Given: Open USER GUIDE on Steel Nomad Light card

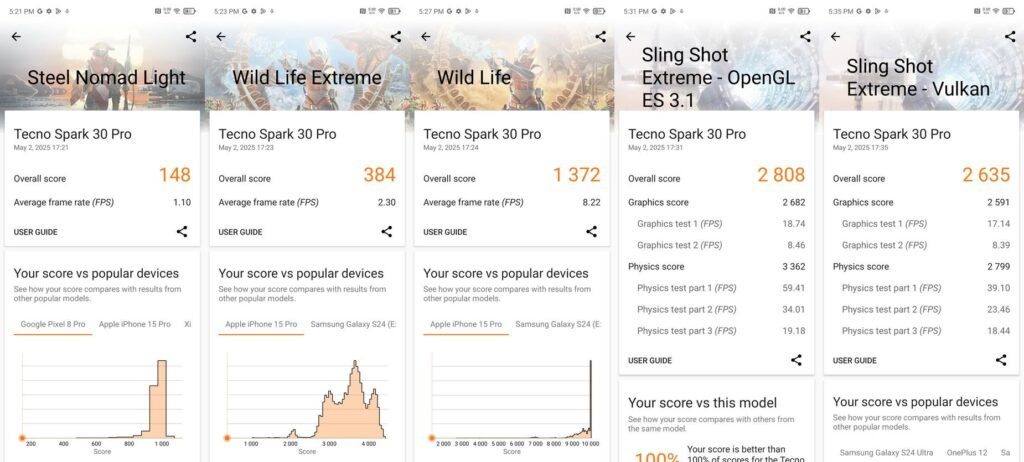Looking at the screenshot, I should click(35, 232).
